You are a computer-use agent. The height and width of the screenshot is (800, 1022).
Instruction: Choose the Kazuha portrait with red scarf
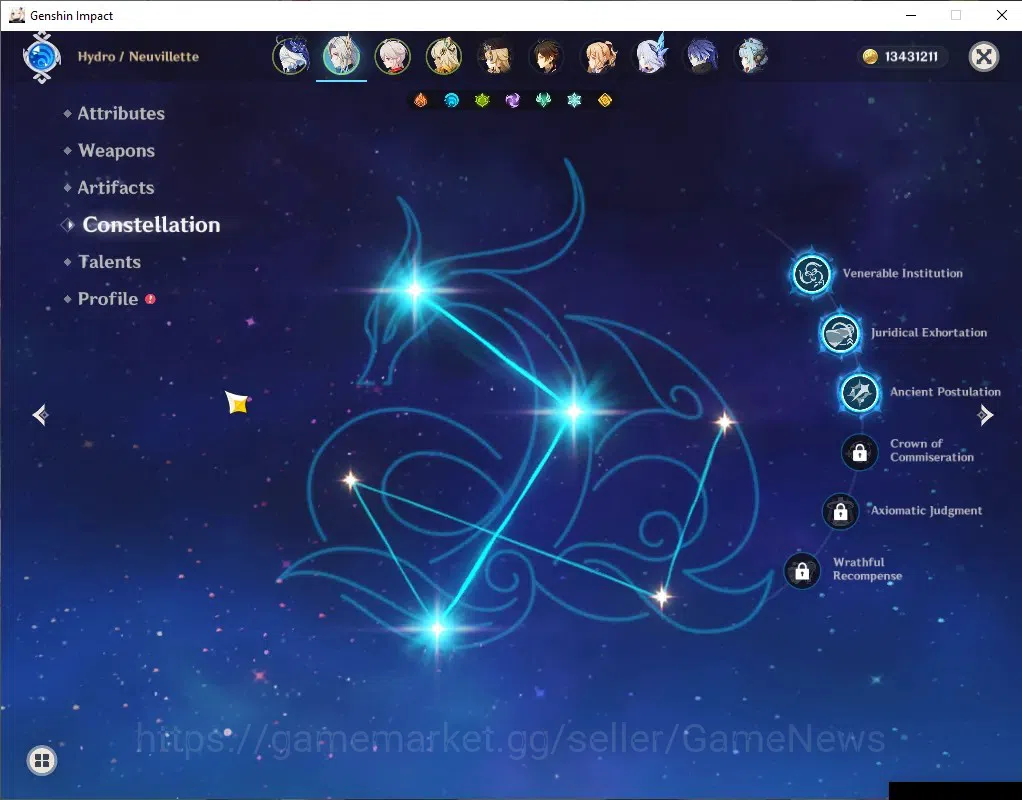point(392,56)
